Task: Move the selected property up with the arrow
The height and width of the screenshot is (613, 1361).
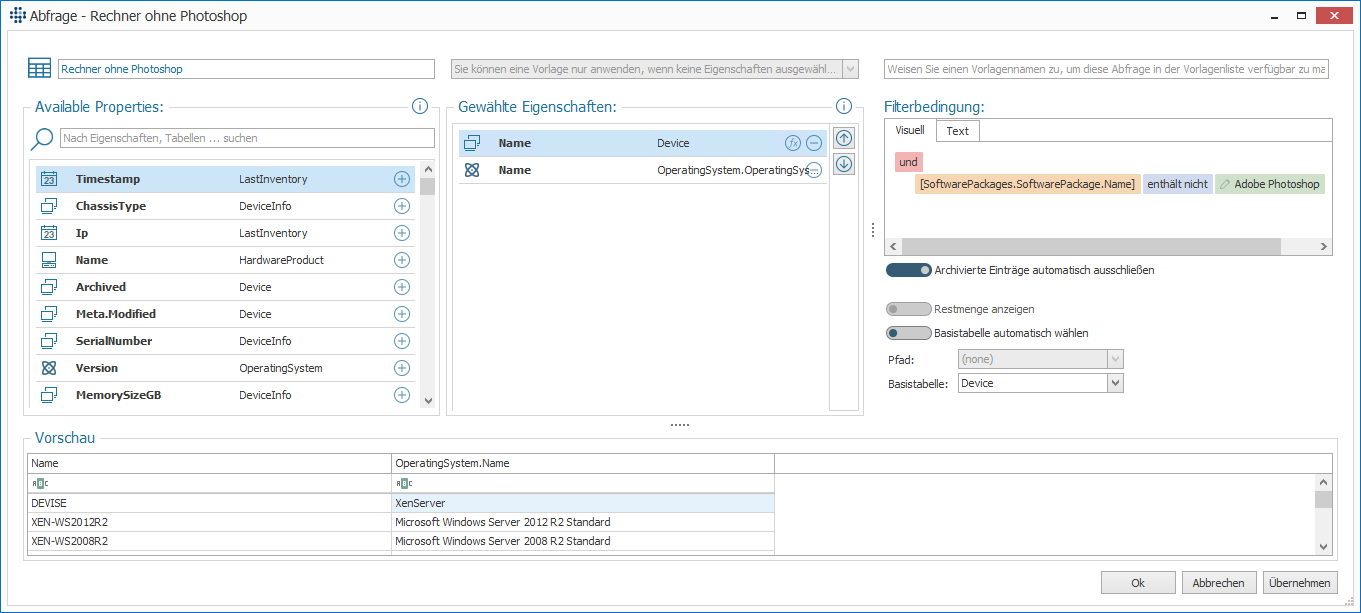Action: point(844,139)
